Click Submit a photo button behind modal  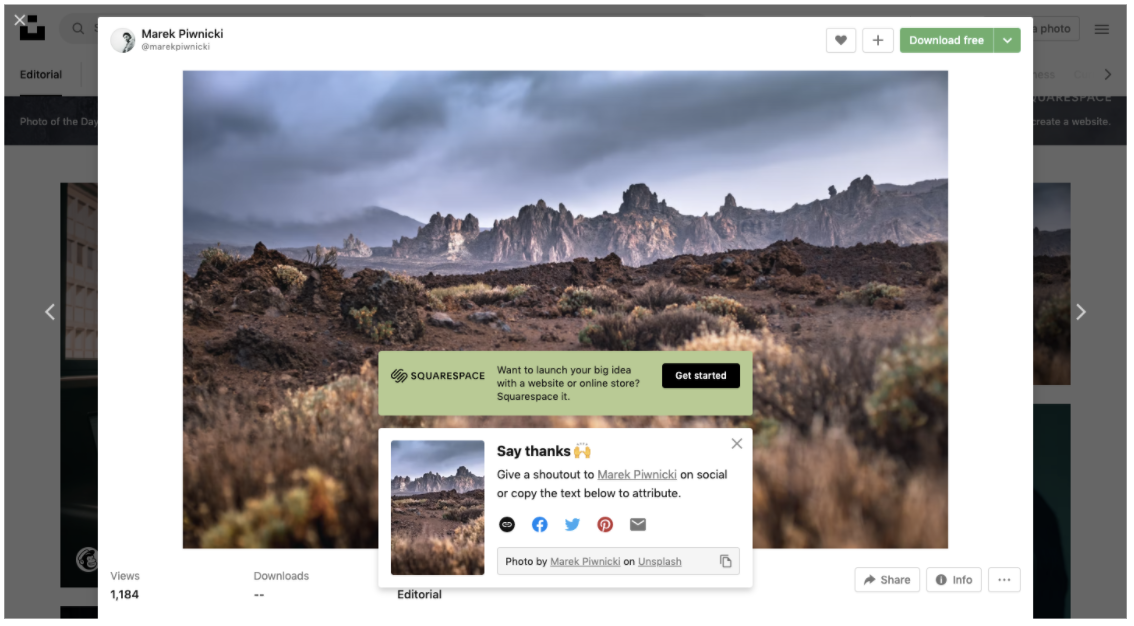(x=1055, y=29)
